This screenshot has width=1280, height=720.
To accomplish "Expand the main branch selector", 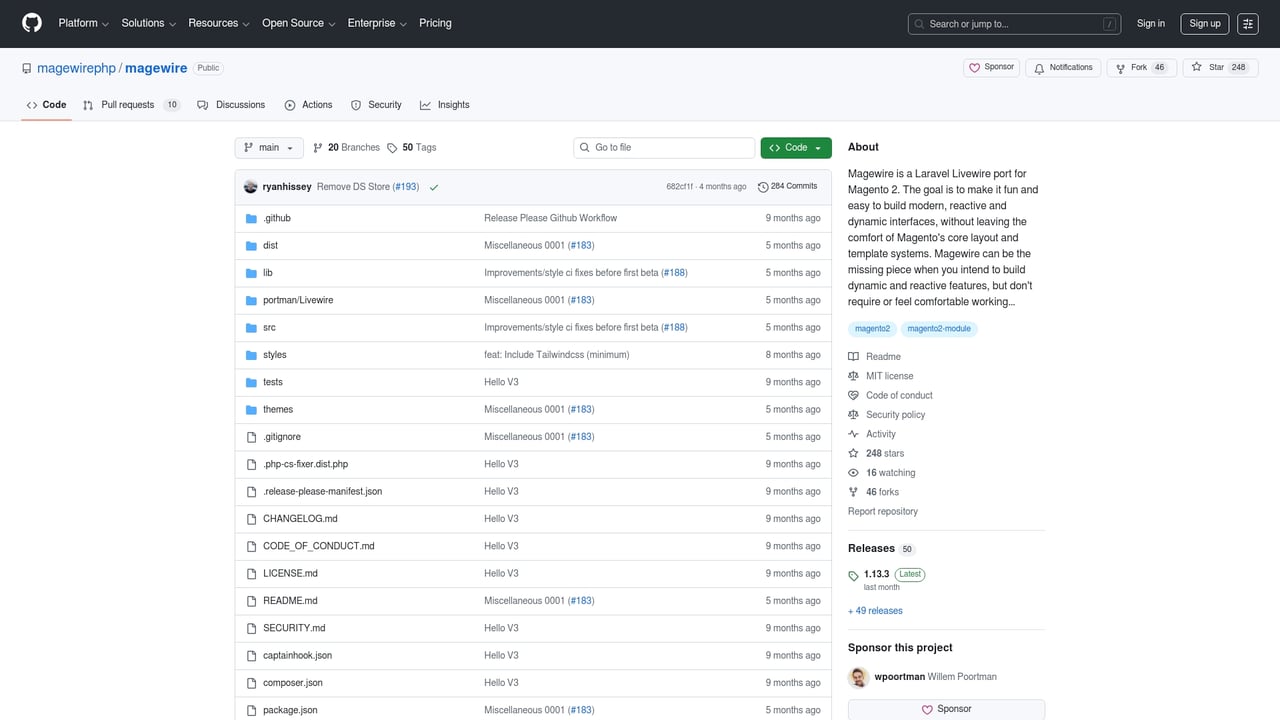I will pyautogui.click(x=268, y=147).
